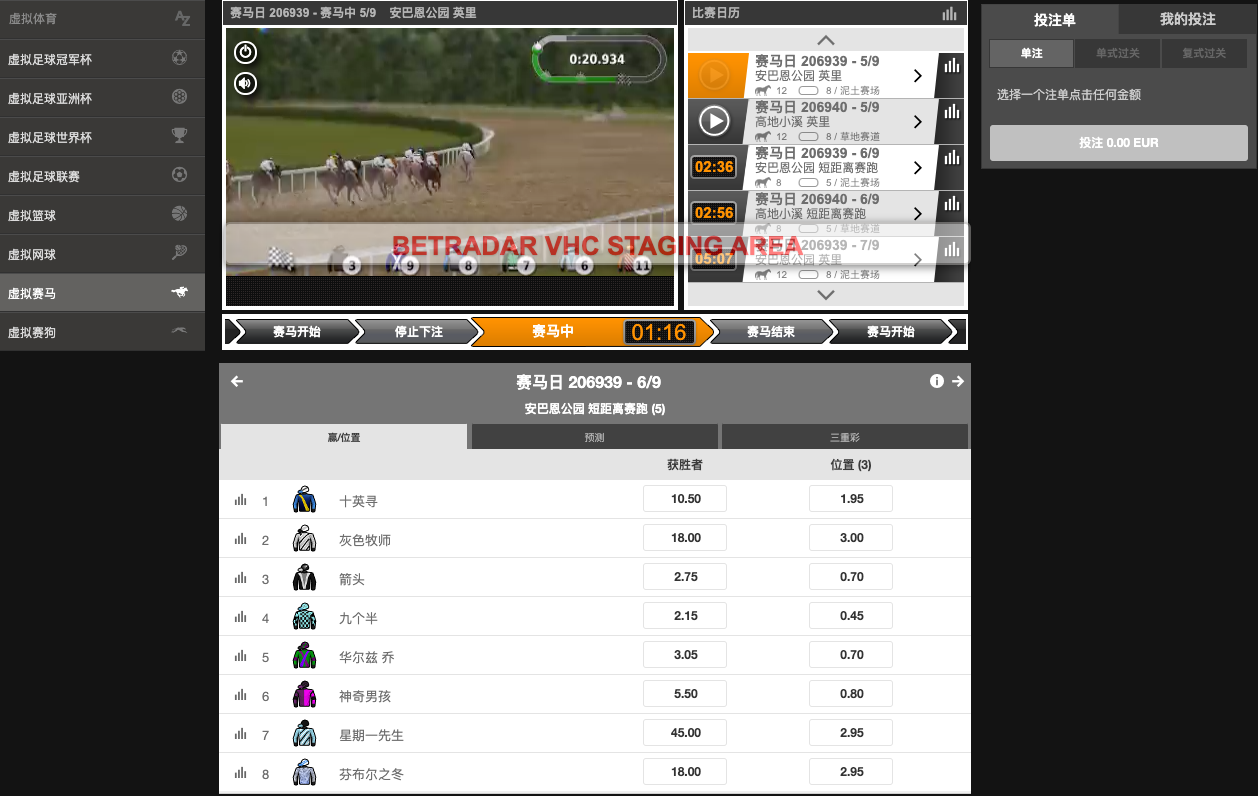
Task: Open 虚拟足球世界杯 in the sidebar
Action: pos(102,137)
